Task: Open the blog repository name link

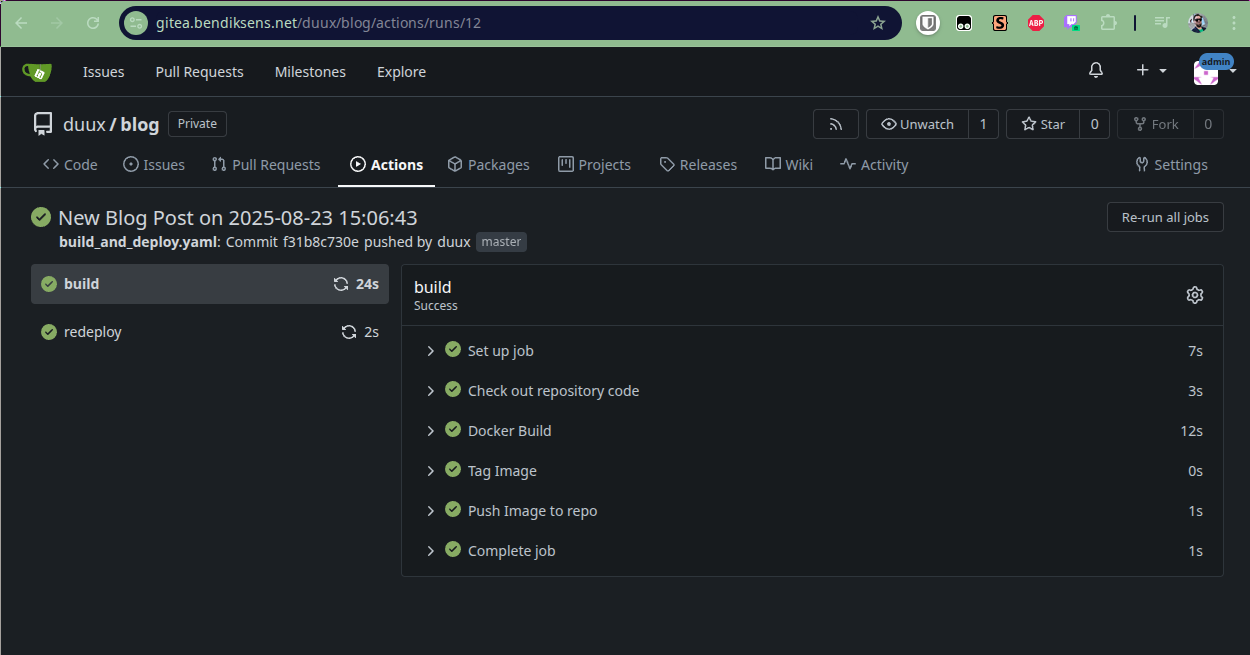Action: point(140,125)
